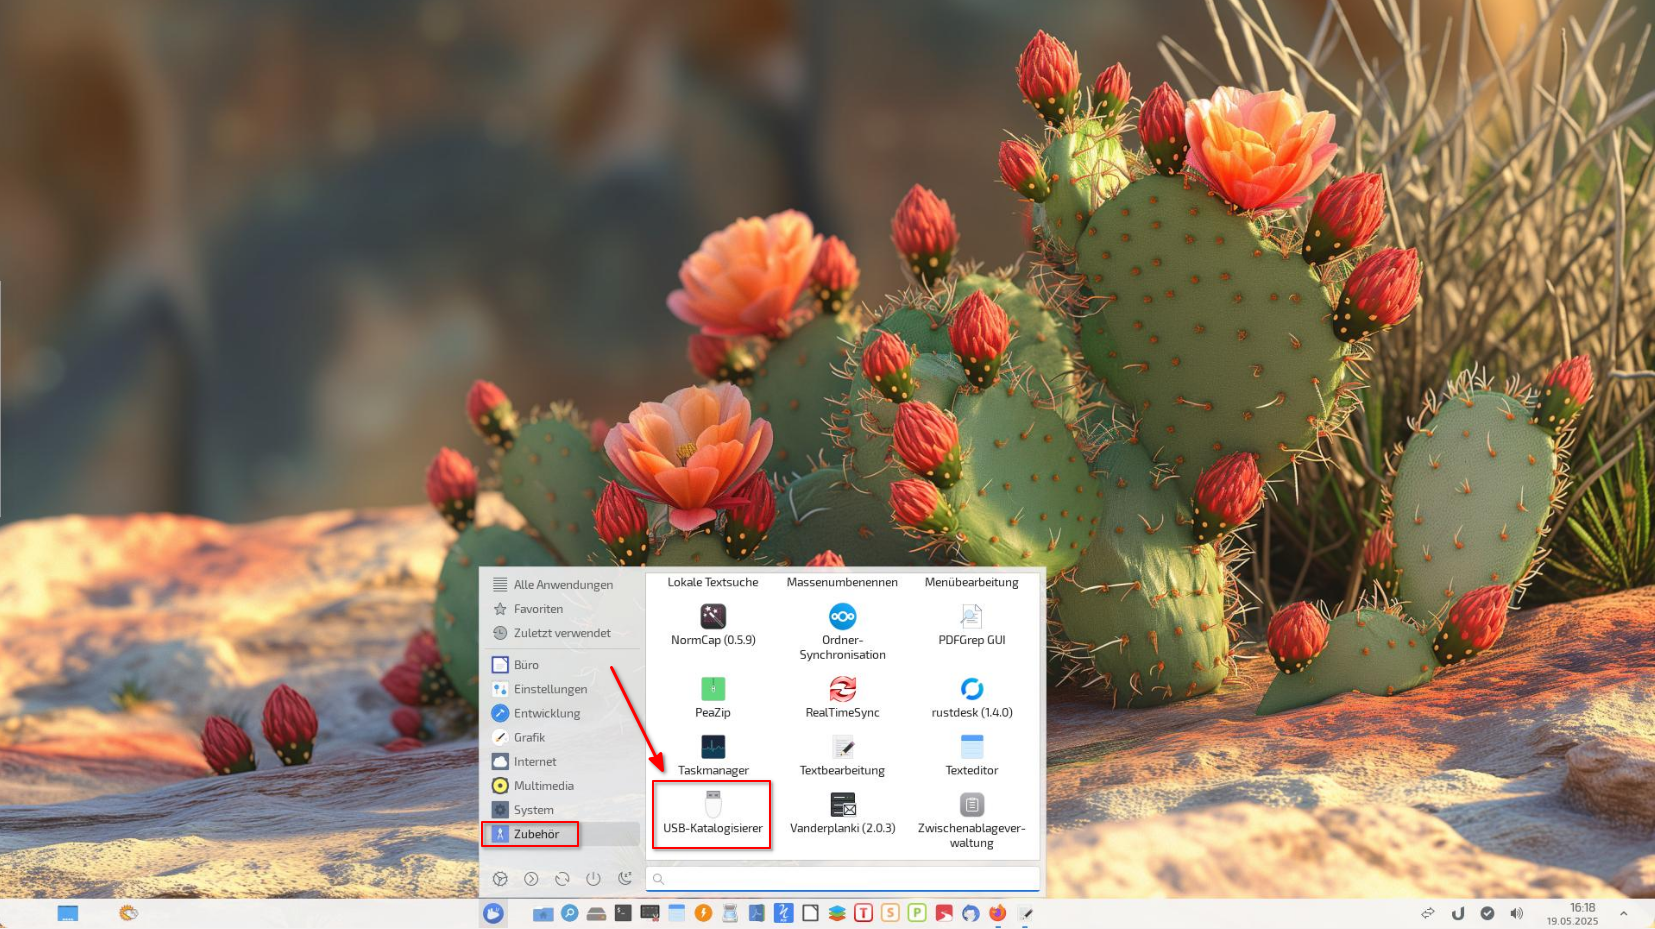The image size is (1655, 929).
Task: Show Favoriten list
Action: [561, 609]
